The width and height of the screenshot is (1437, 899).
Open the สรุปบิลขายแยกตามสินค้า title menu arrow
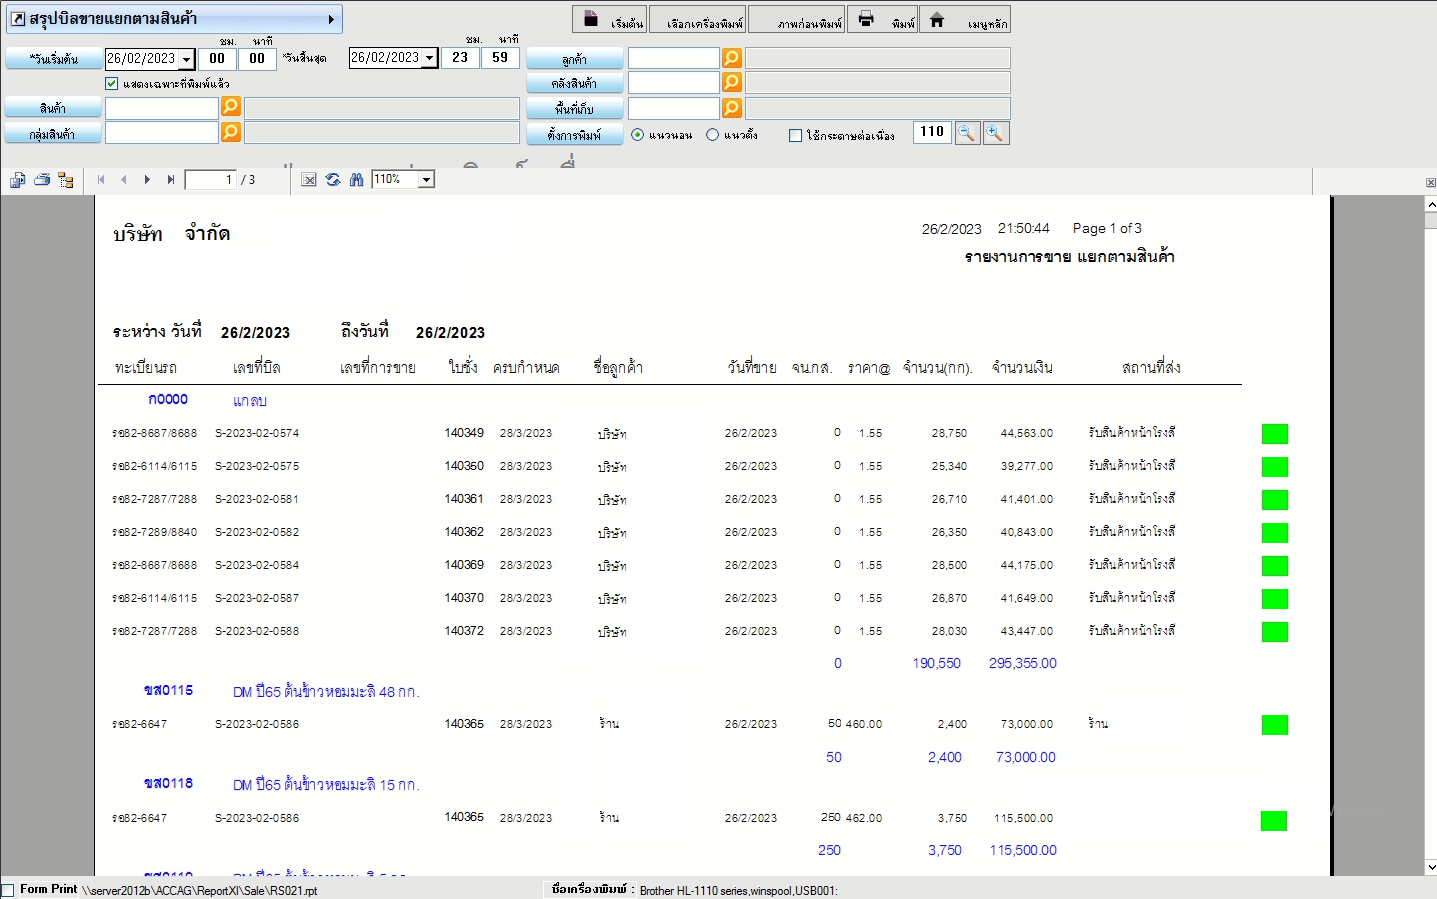[x=331, y=19]
